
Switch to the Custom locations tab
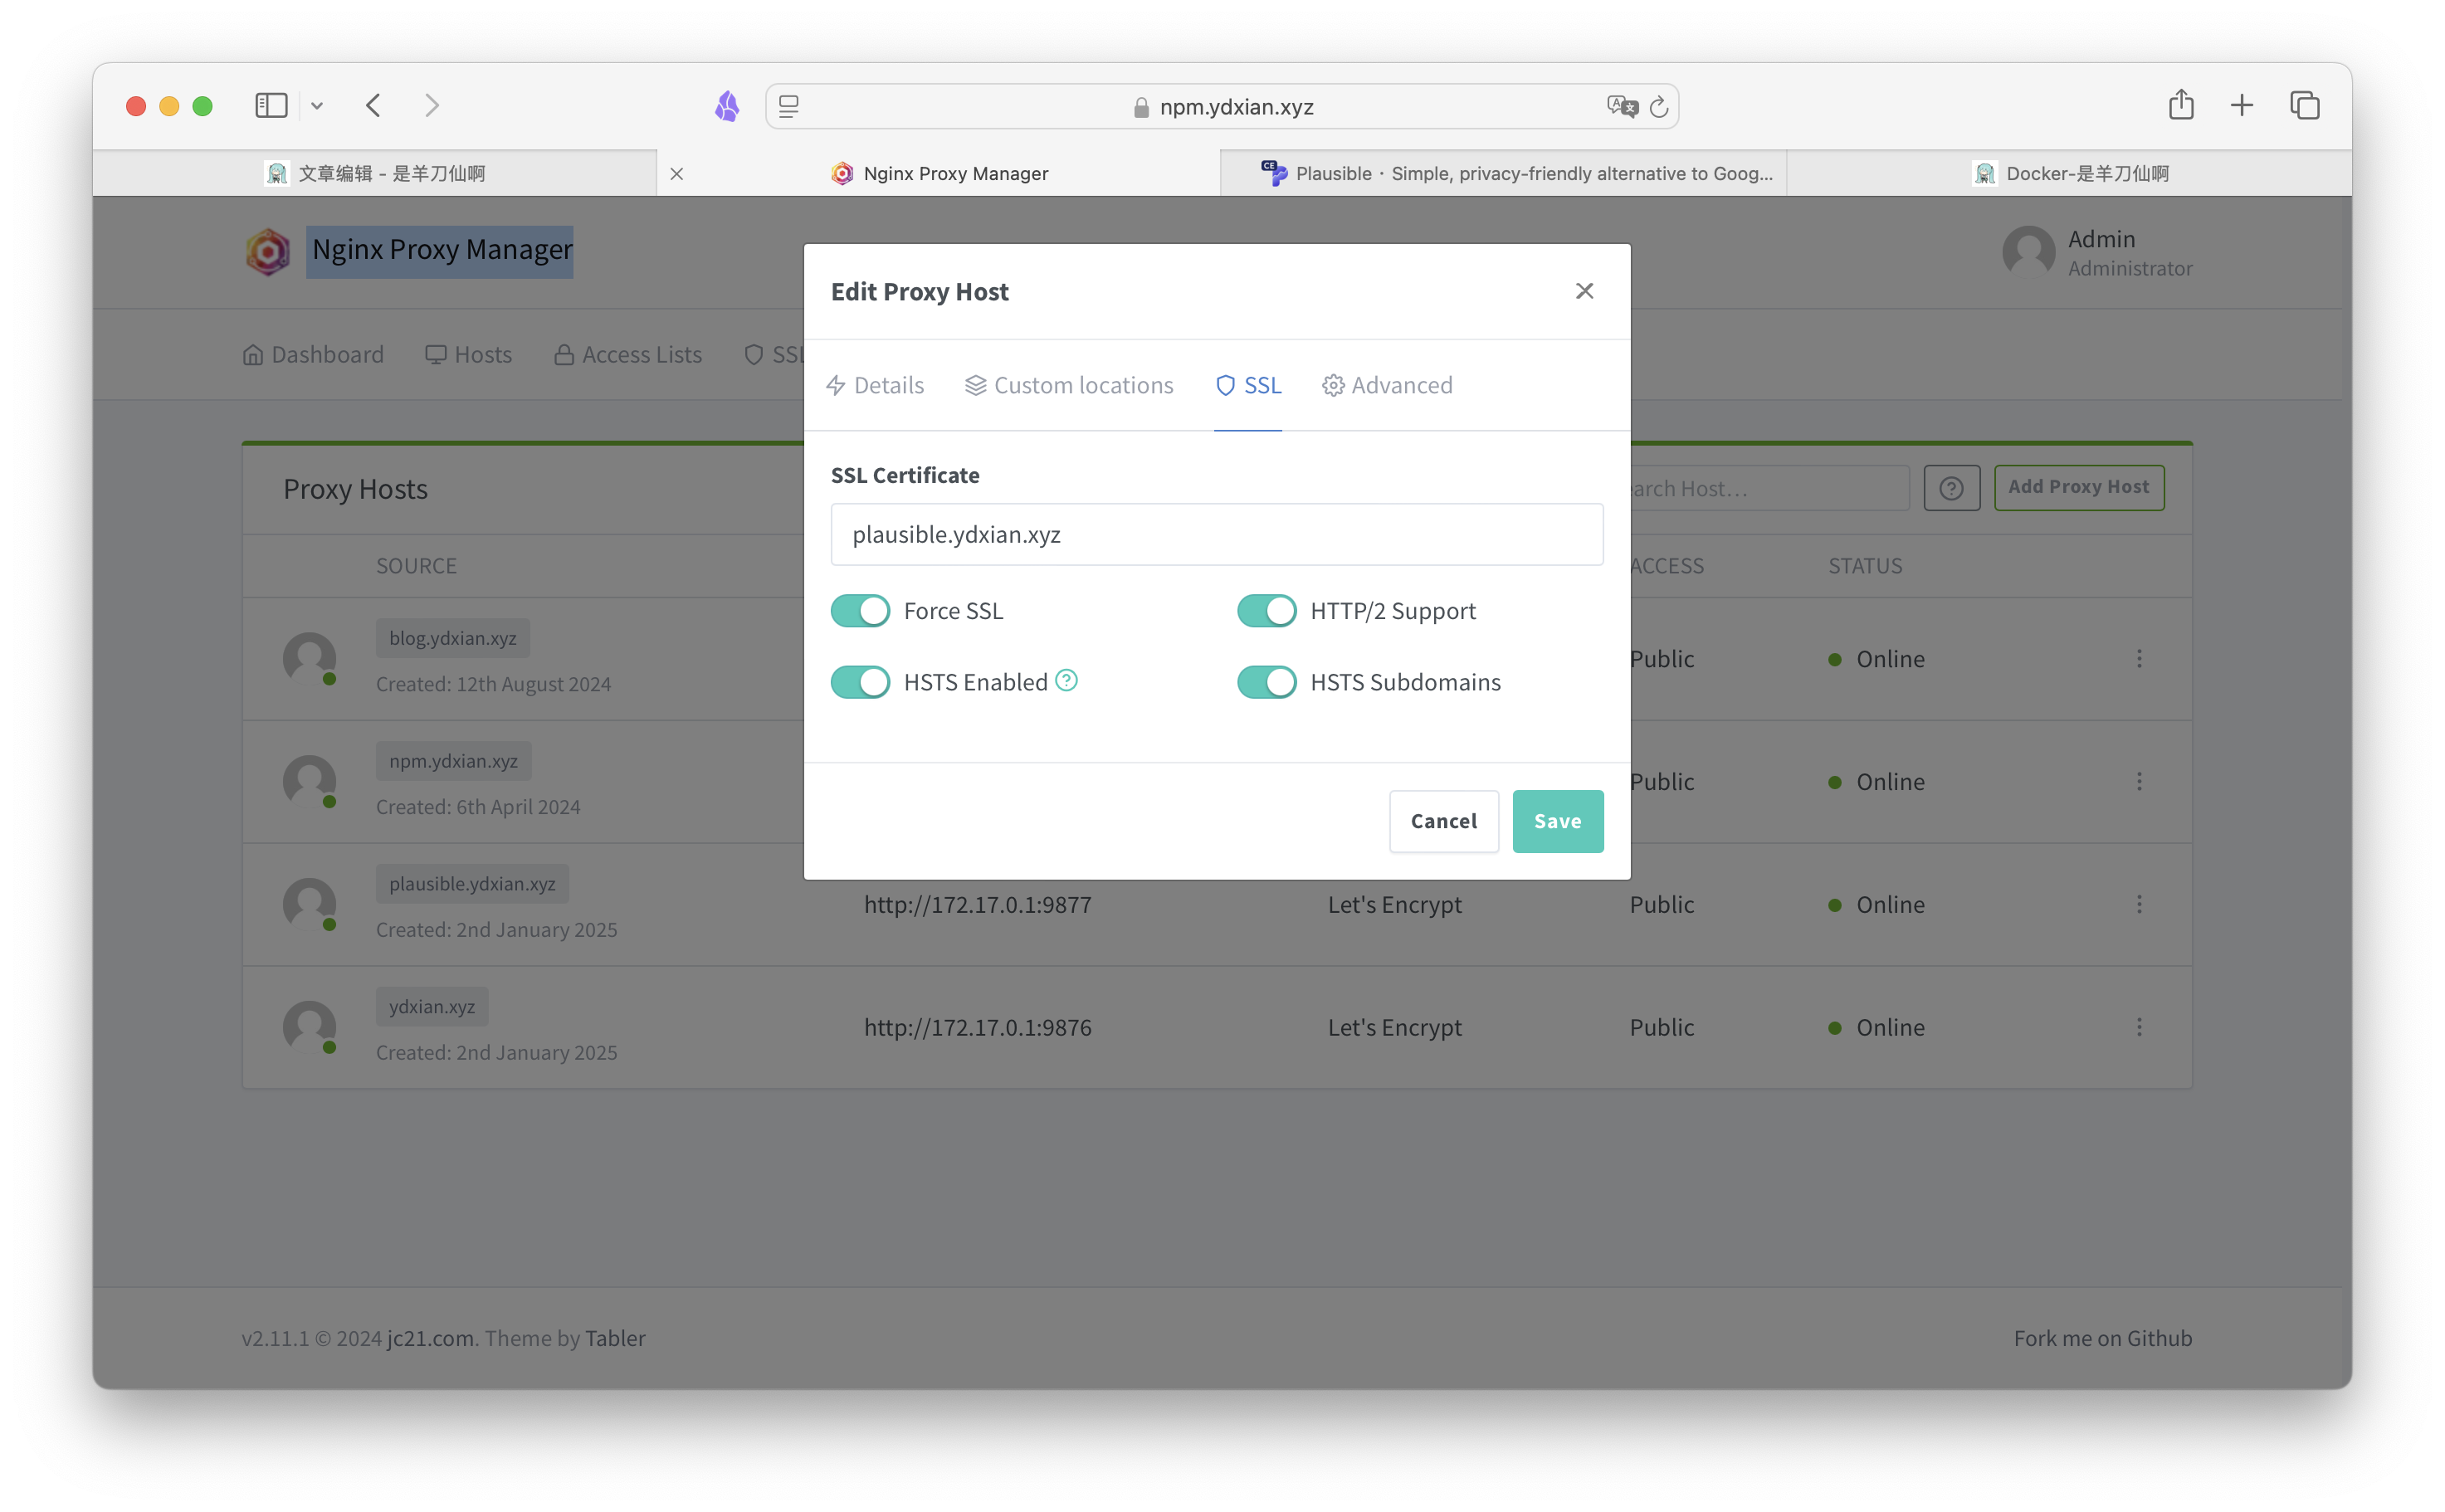[1068, 385]
